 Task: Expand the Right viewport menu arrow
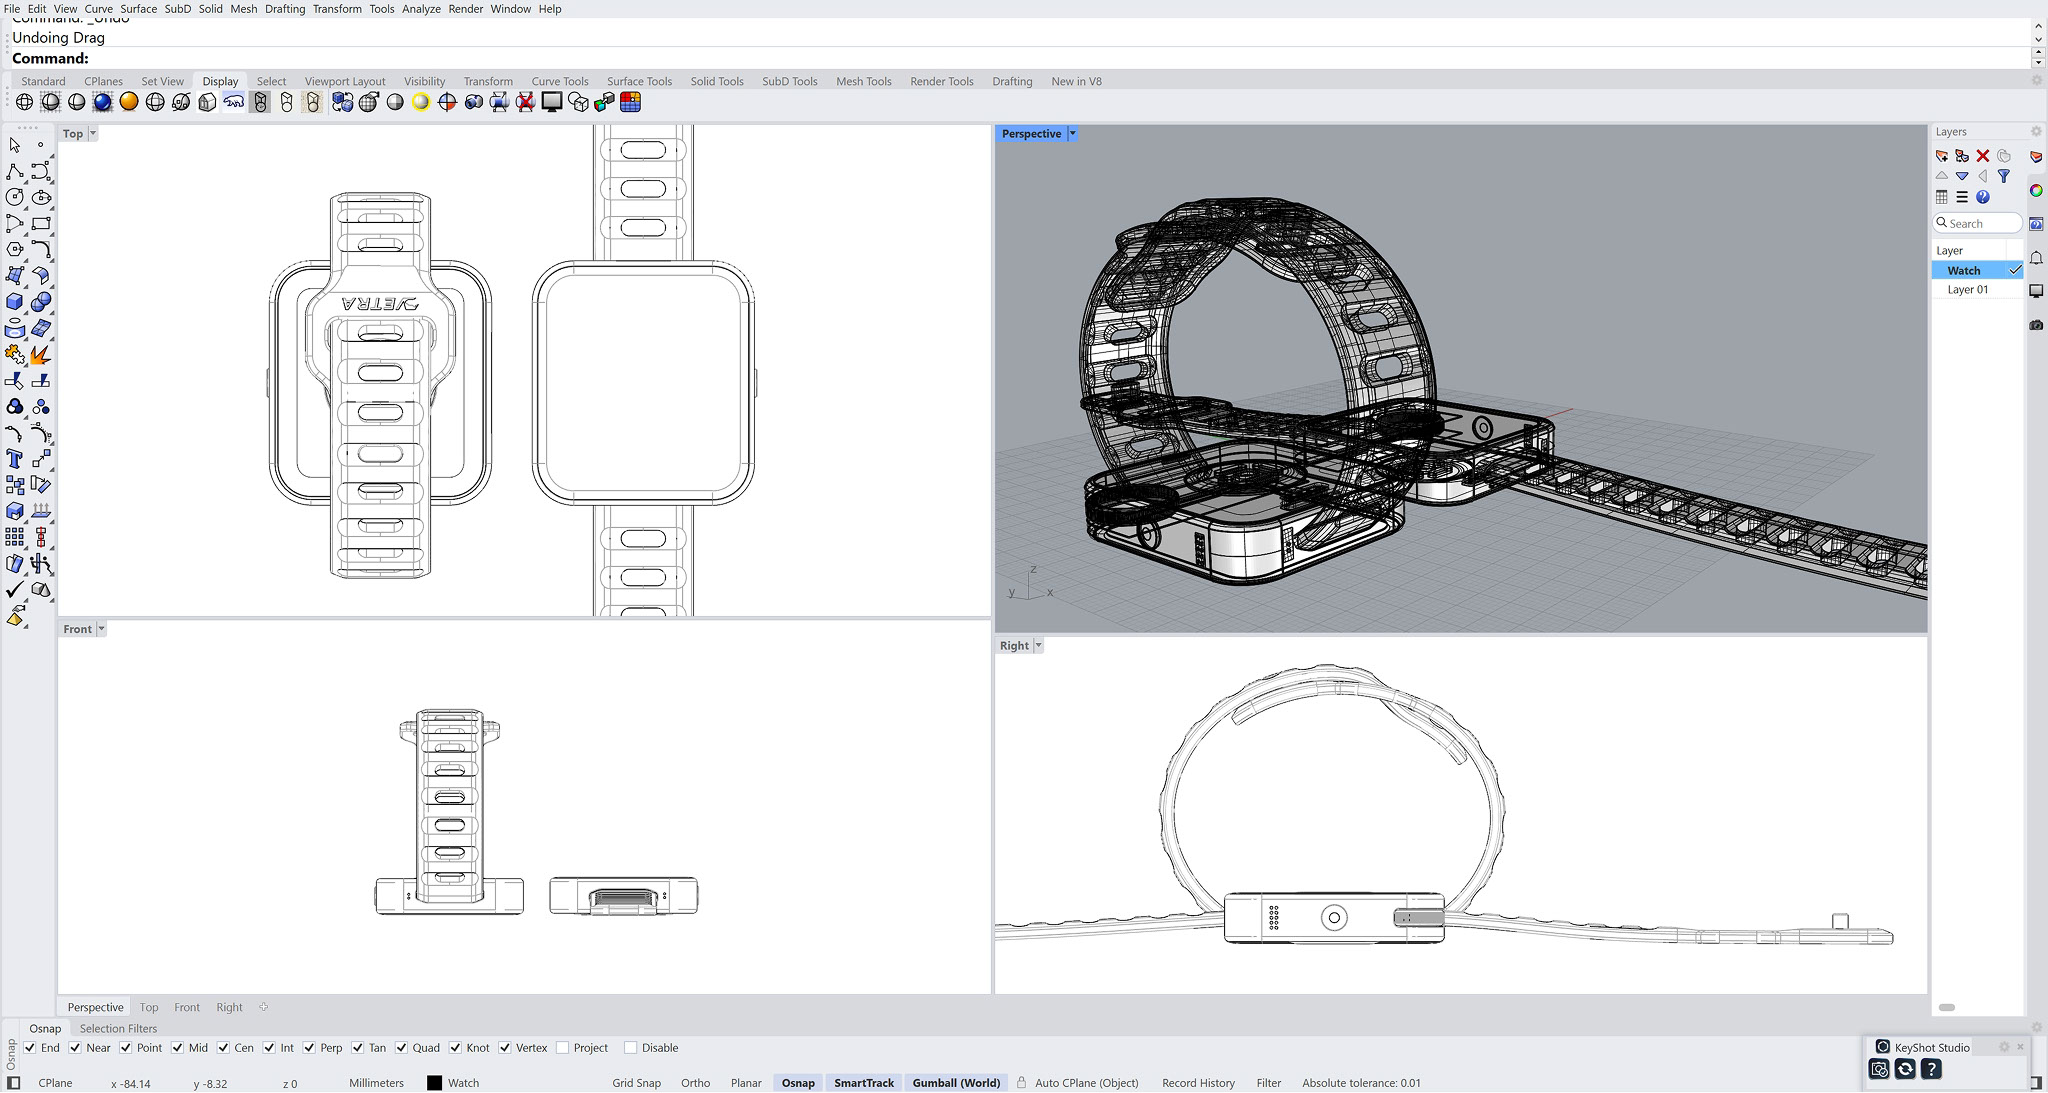click(x=1038, y=645)
